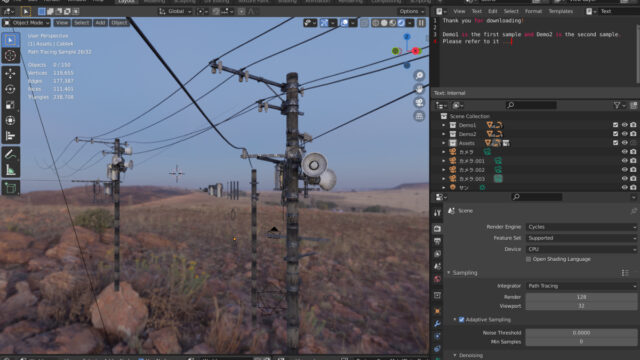Toggle X-ray mode in viewport header
640x360 pixels.
pos(364,23)
